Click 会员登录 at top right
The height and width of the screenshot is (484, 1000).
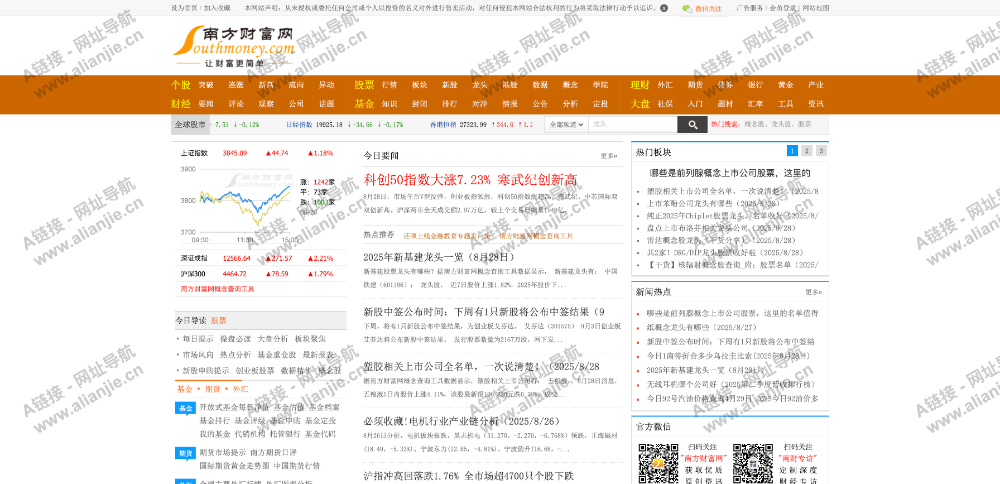[782, 8]
